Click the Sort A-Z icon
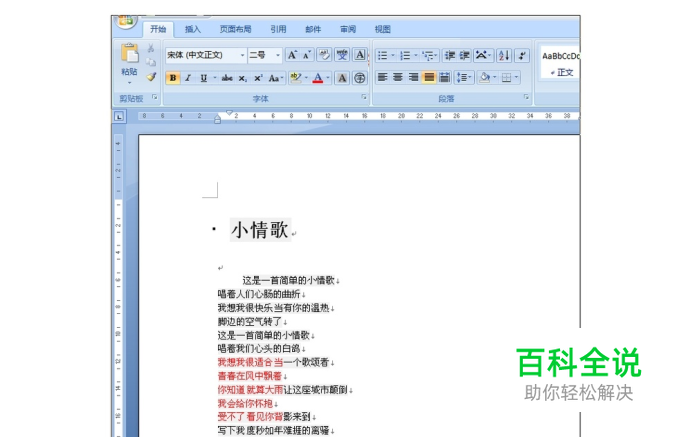Image resolution: width=692 pixels, height=437 pixels. (x=504, y=55)
